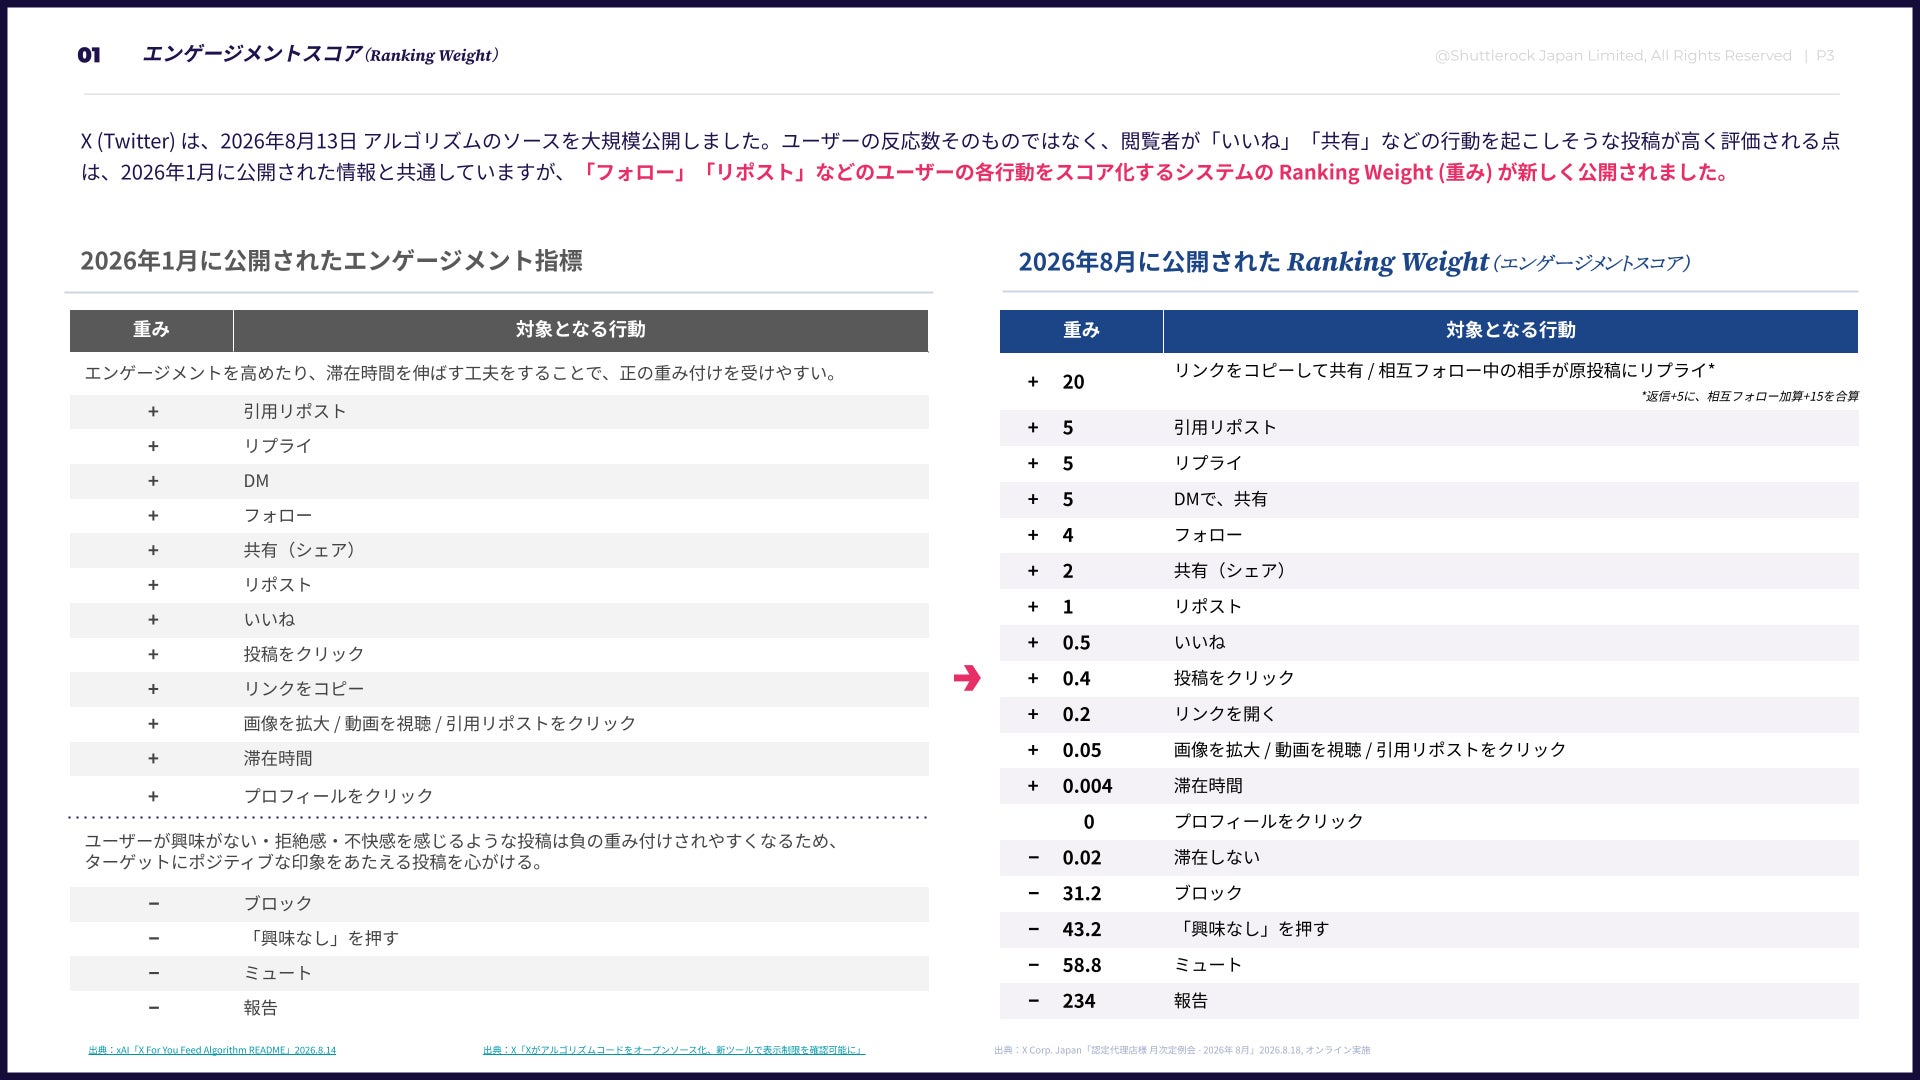The image size is (1920, 1080).
Task: Click the Shuttlerock Japan Limited copyright text
Action: [x=1613, y=56]
